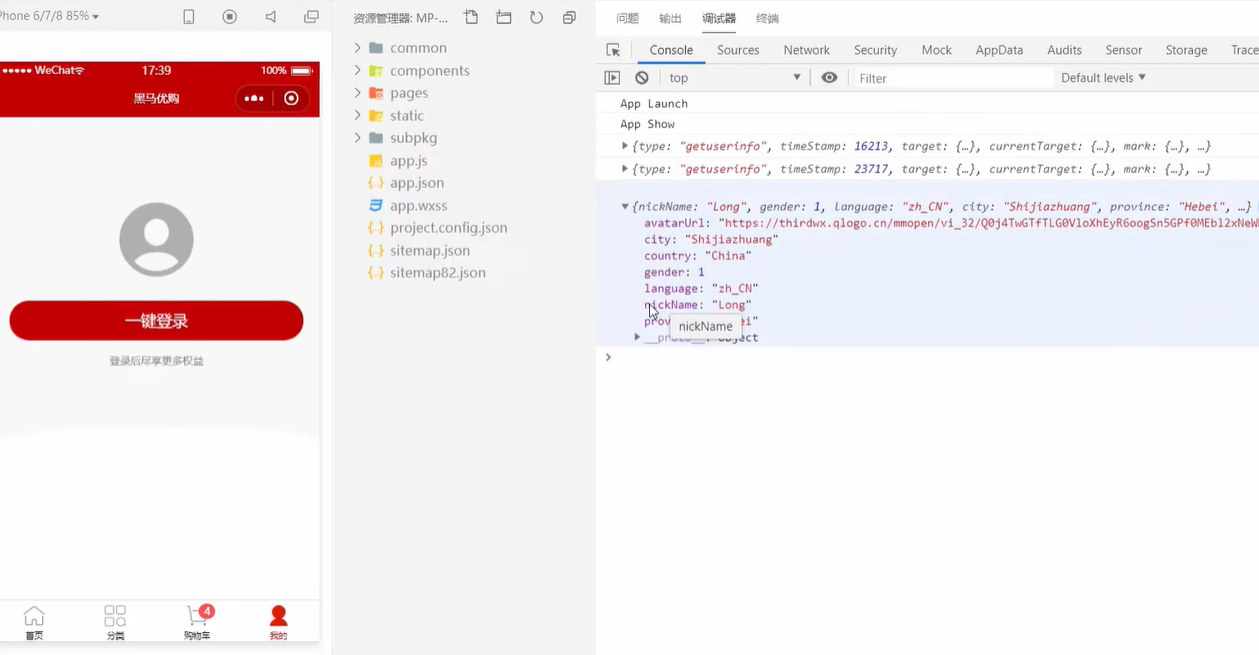Screen dimensions: 1259x655
Task: Expand the getuserinfo log with timeStamp 16213
Action: [x=625, y=146]
